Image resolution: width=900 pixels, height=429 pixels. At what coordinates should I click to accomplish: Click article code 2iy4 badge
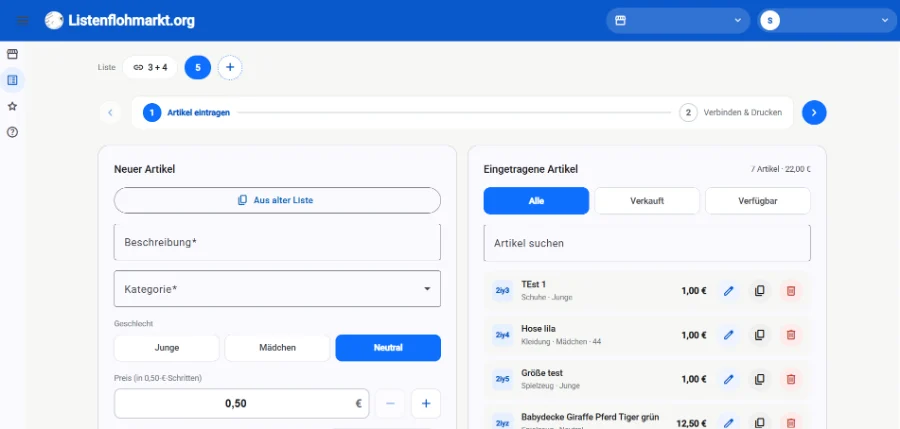click(502, 335)
